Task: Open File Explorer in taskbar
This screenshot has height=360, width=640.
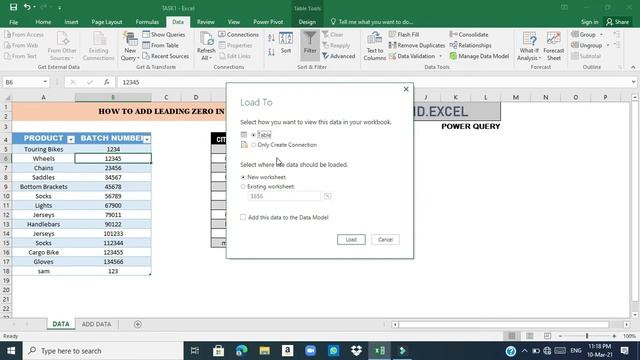Action: [x=264, y=351]
